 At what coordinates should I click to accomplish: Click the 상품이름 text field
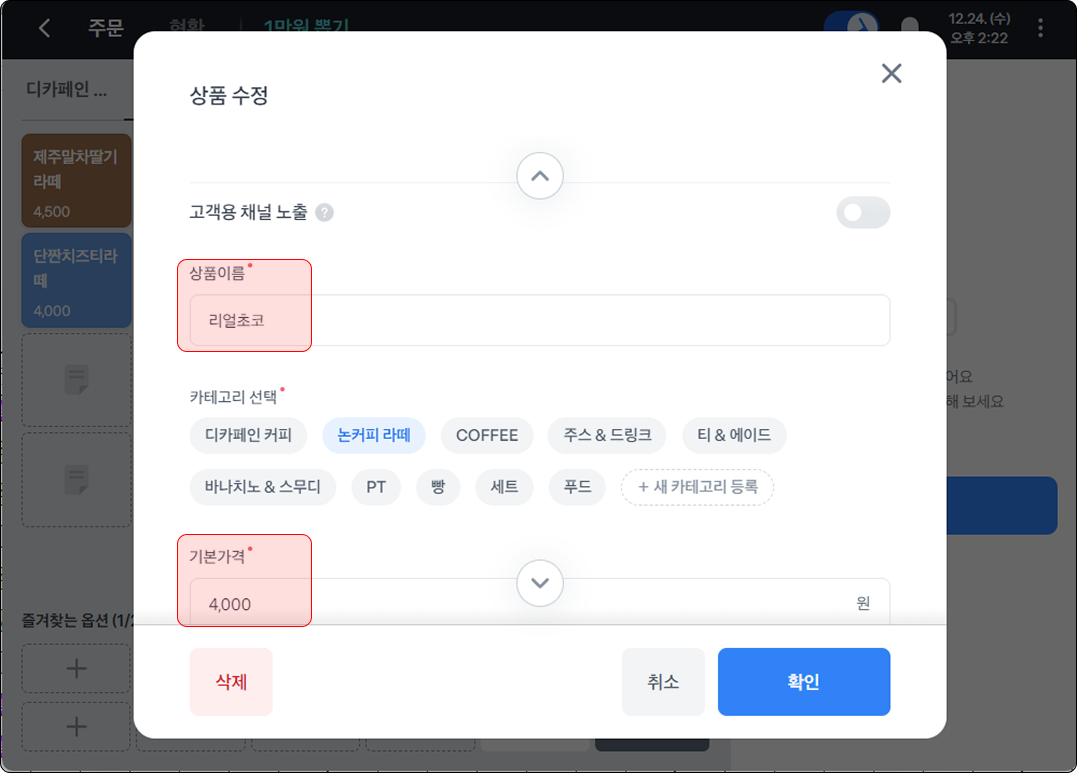540,320
